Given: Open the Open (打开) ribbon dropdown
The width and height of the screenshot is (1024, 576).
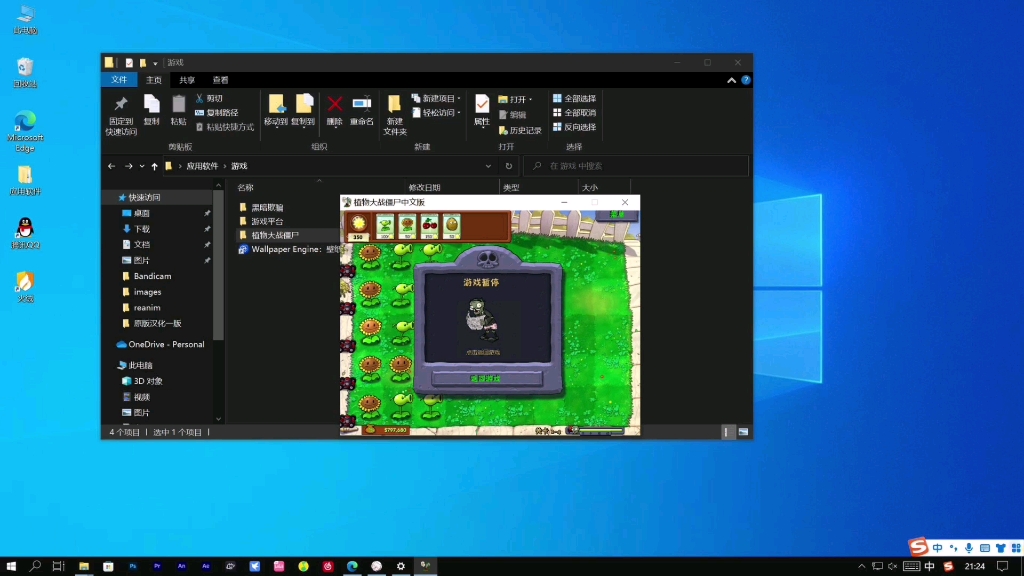Looking at the screenshot, I should click(515, 99).
